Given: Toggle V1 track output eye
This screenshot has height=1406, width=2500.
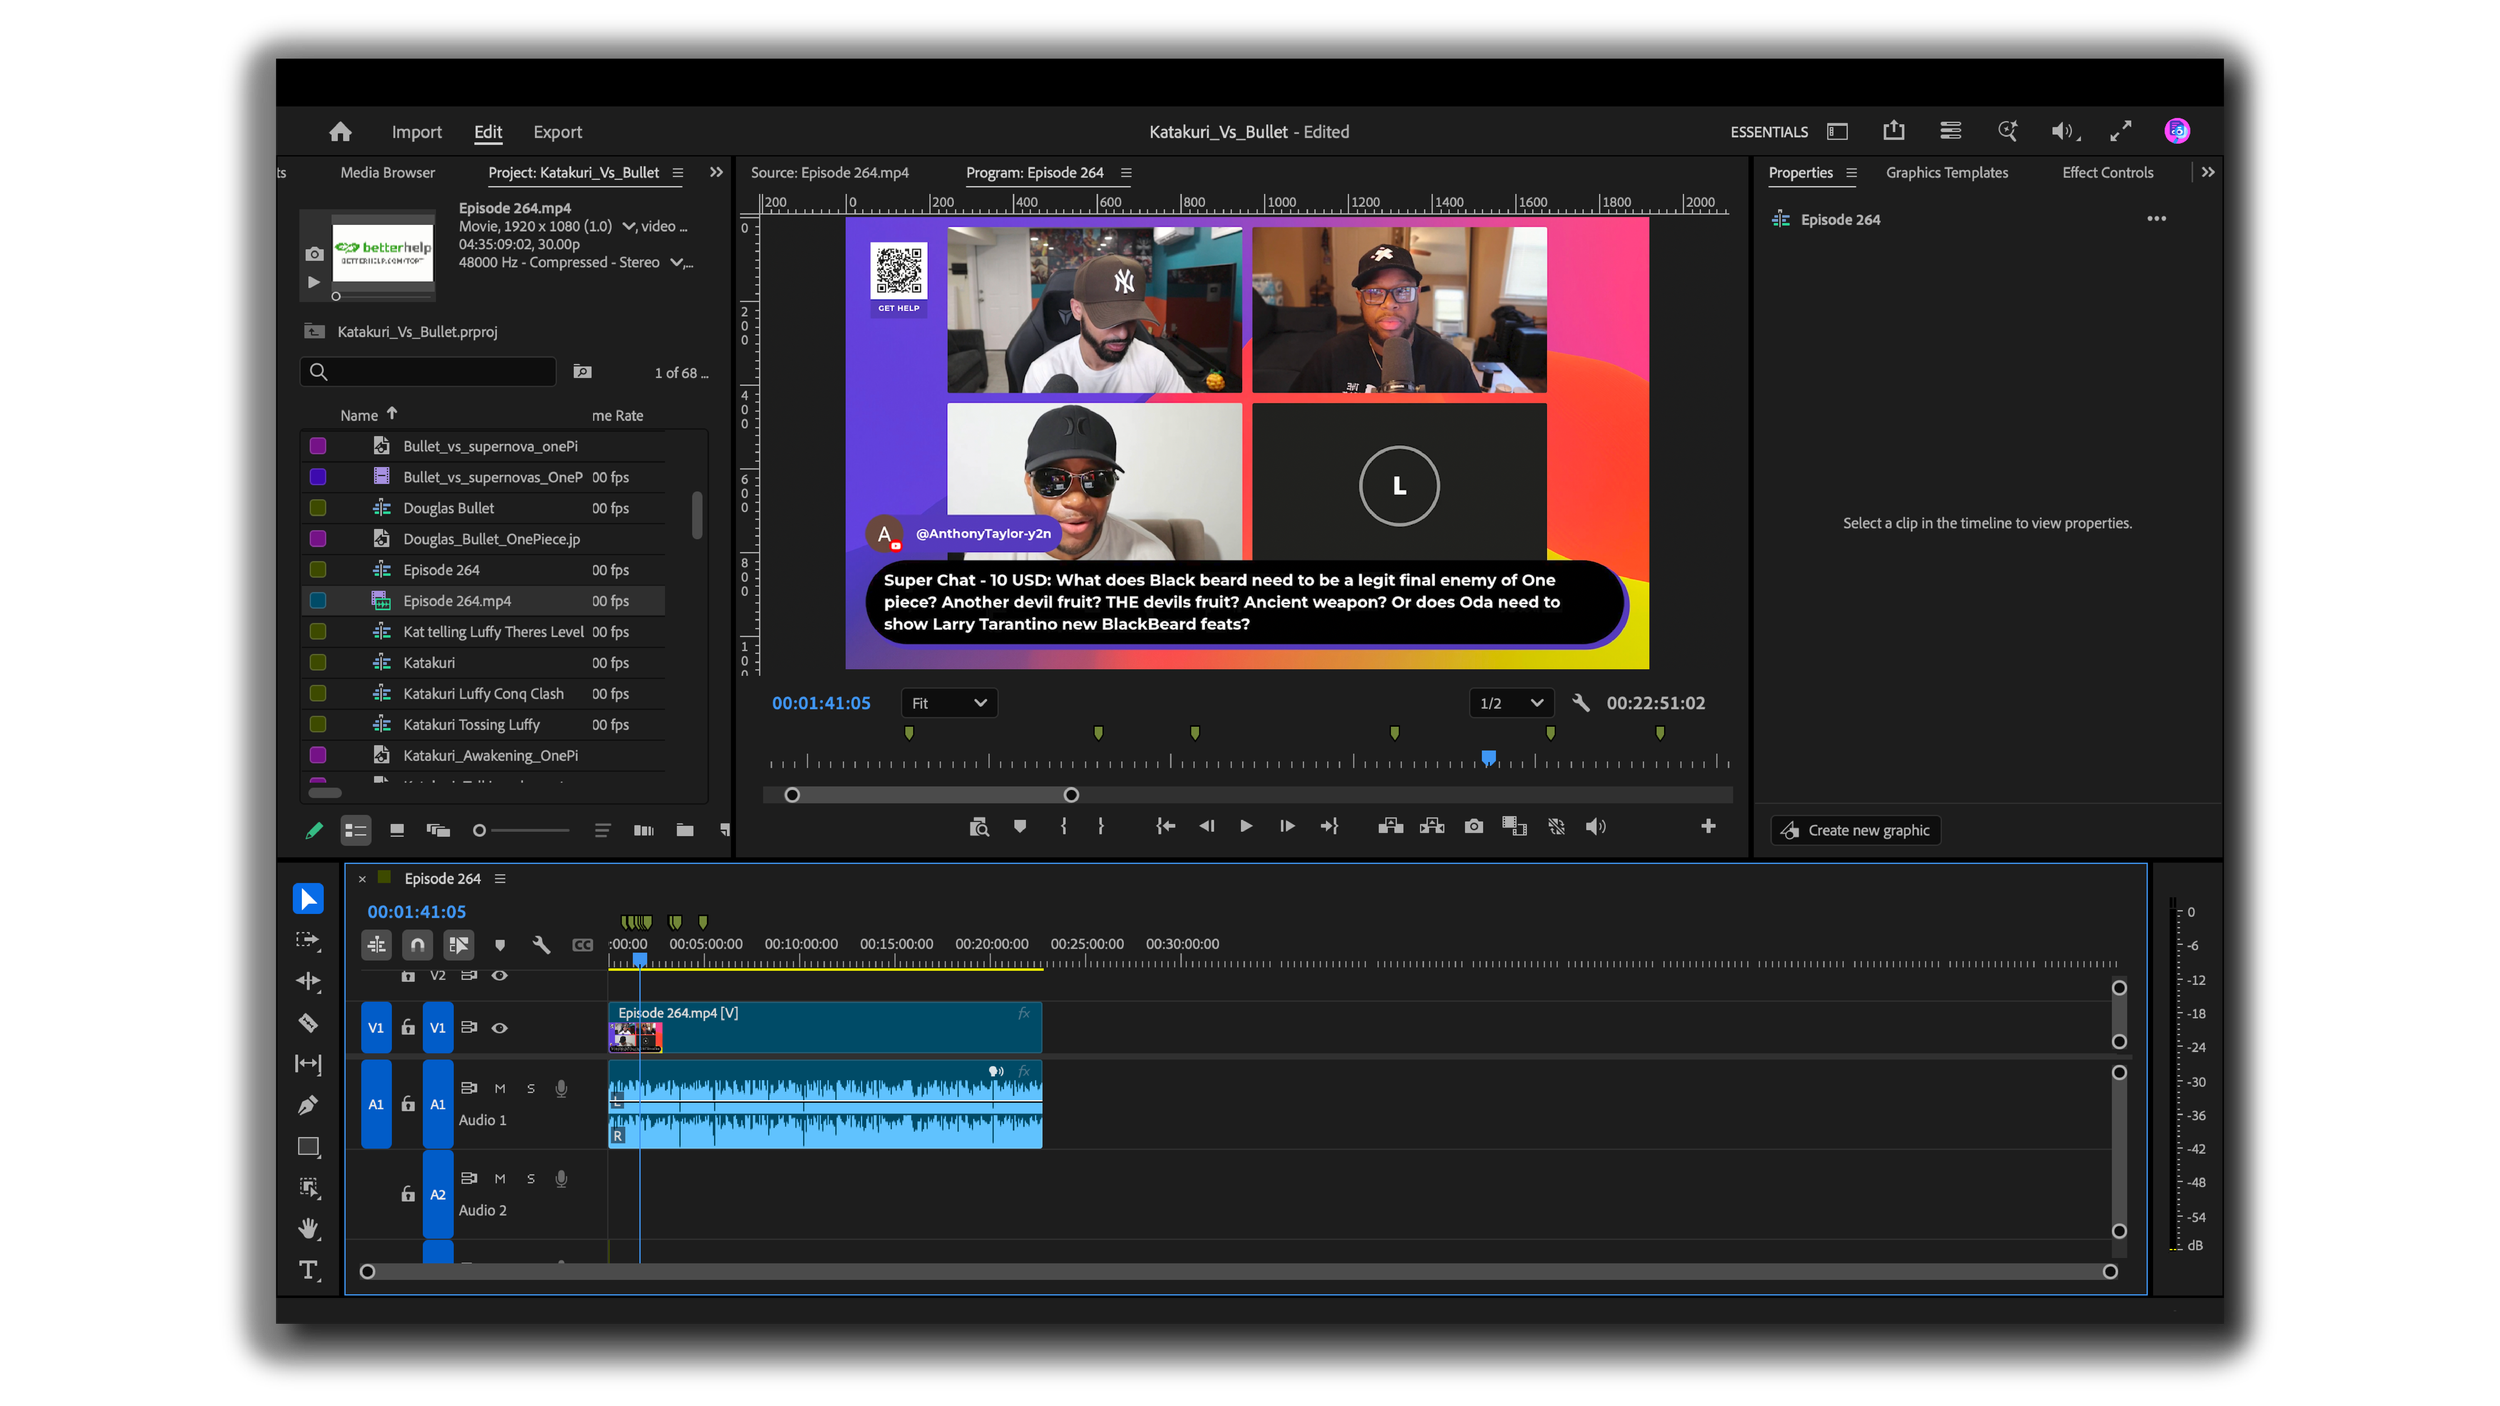Looking at the screenshot, I should (x=499, y=1027).
